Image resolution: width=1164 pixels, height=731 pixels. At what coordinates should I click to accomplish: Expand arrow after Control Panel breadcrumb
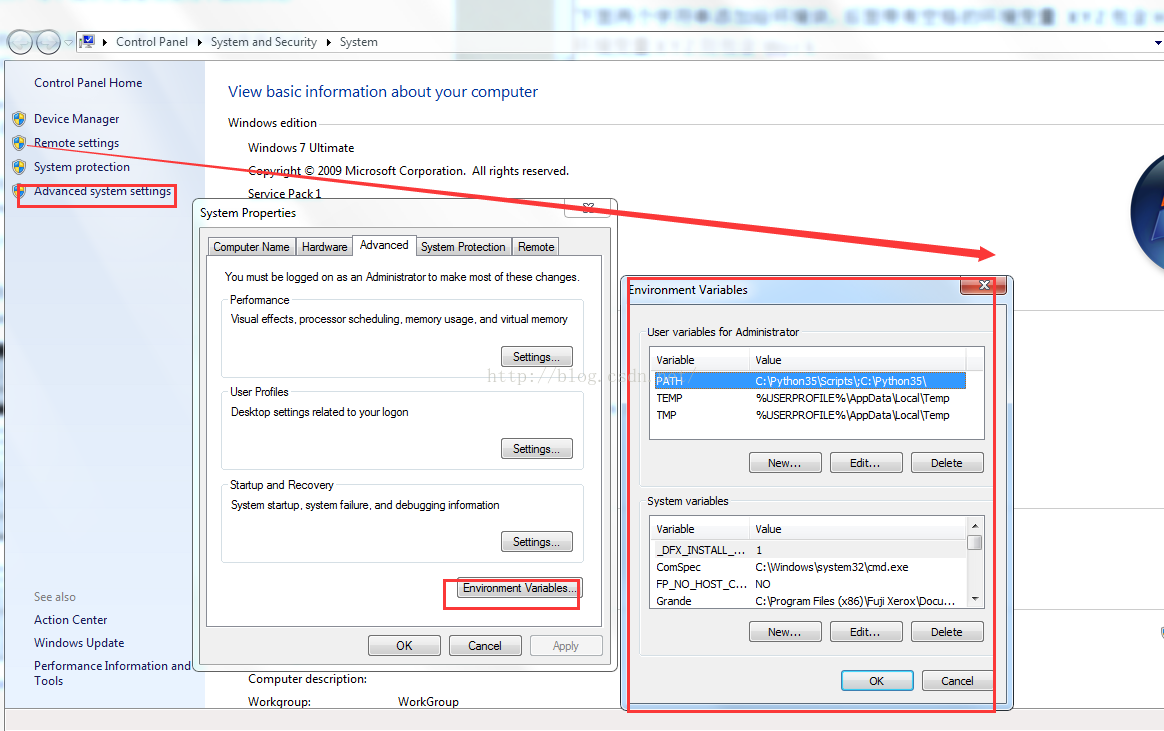coord(200,42)
